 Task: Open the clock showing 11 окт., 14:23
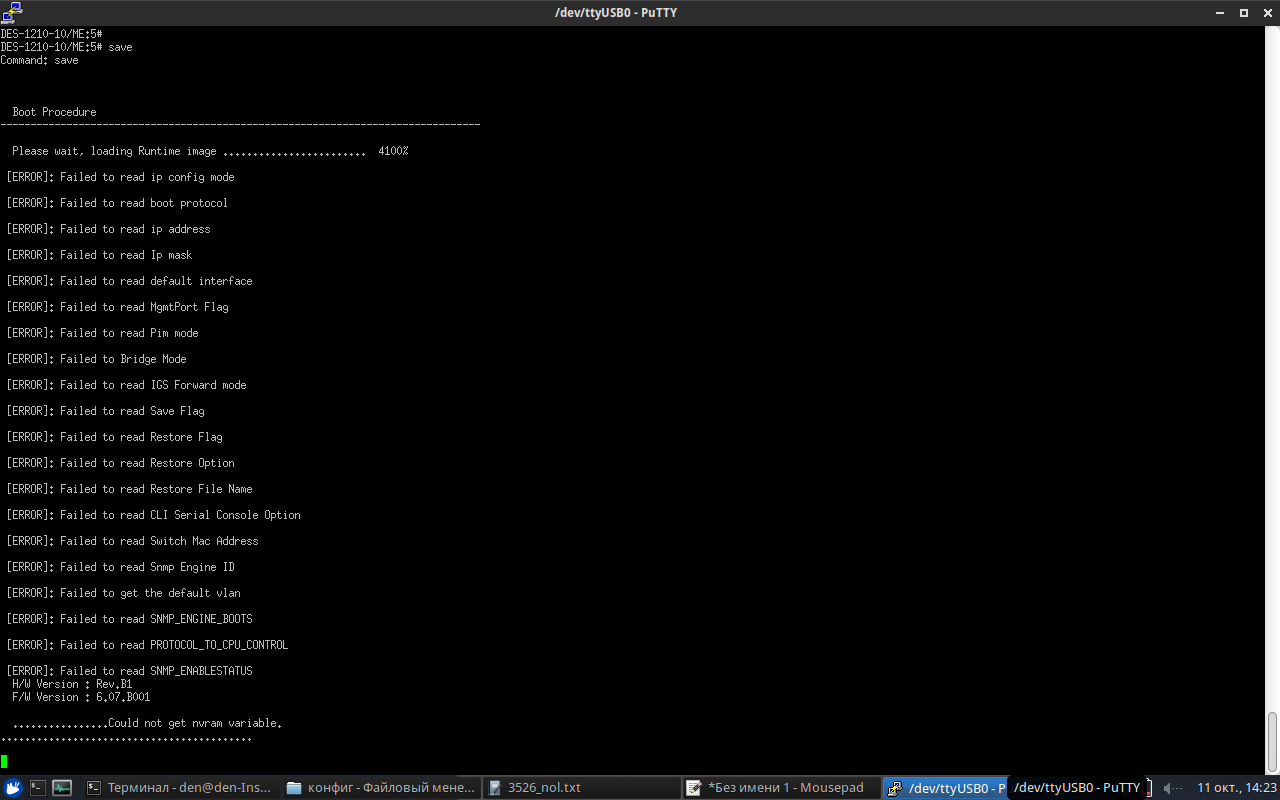coord(1236,788)
